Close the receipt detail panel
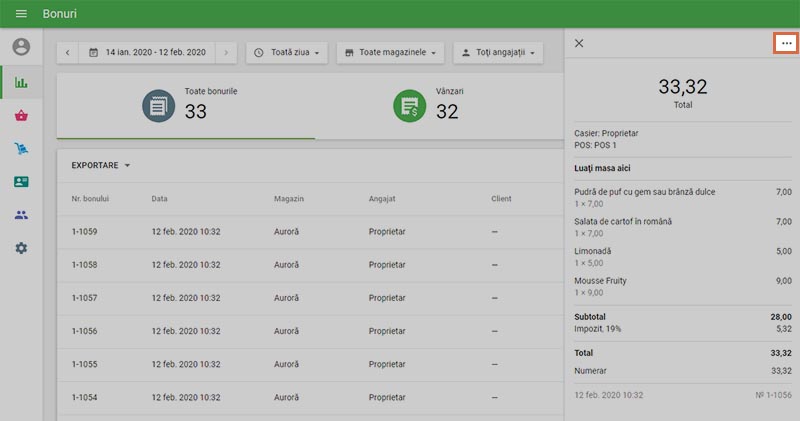This screenshot has height=421, width=800. pyautogui.click(x=579, y=43)
